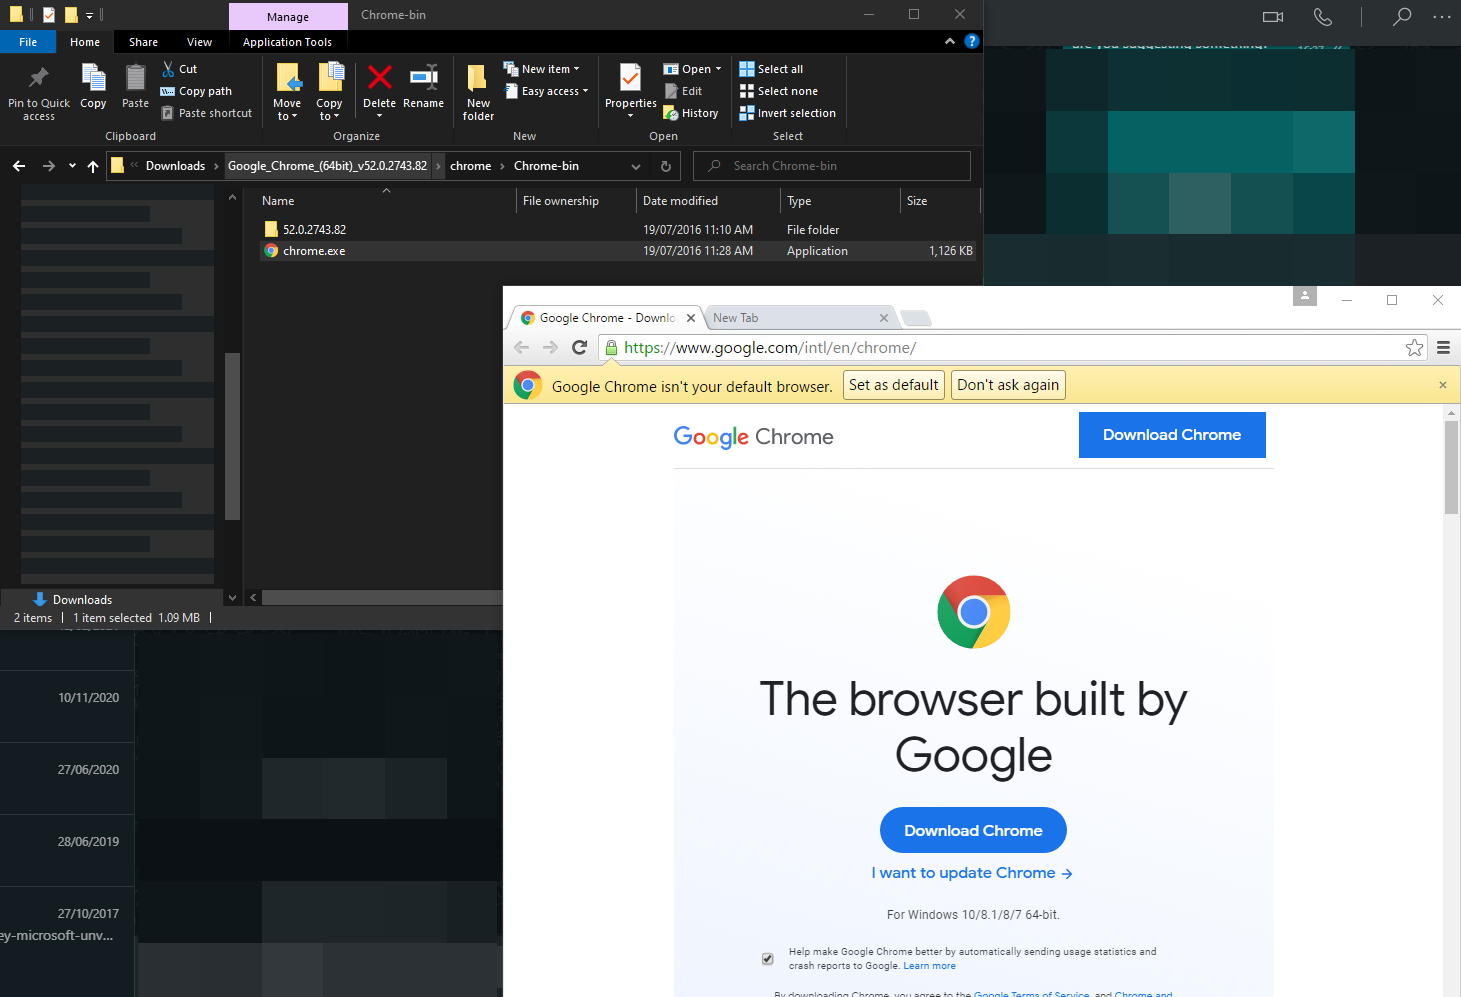1461x997 pixels.
Task: Close the Google Chrome Download tab
Action: (x=691, y=318)
